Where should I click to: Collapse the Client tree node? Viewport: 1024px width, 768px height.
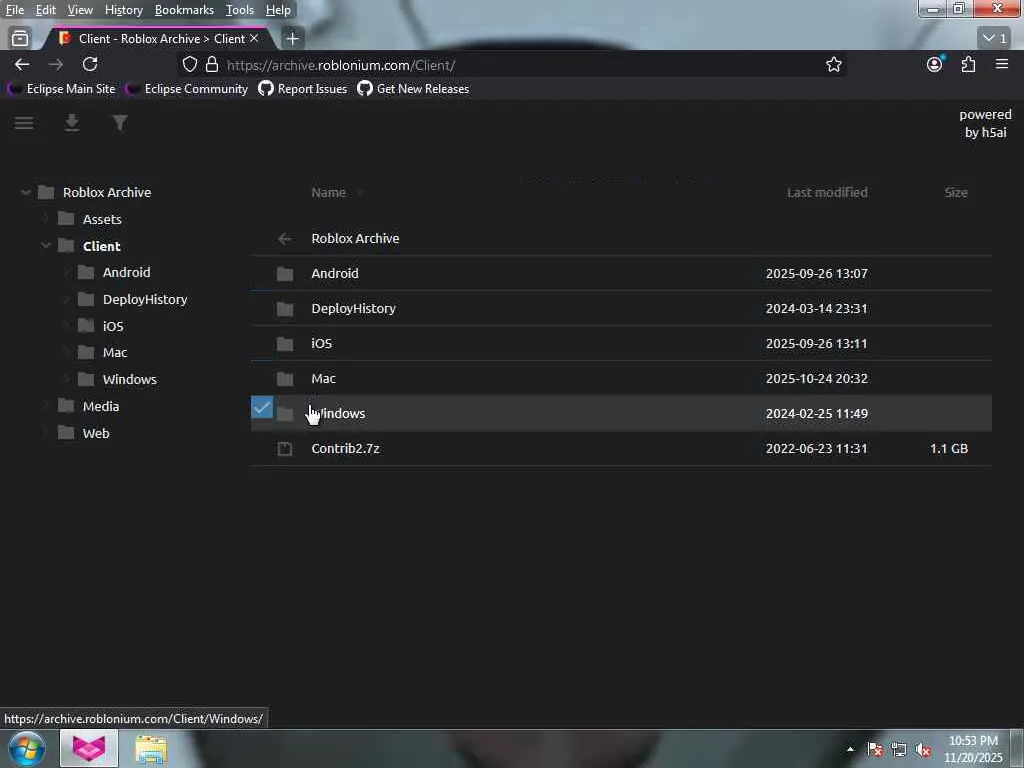pos(45,246)
